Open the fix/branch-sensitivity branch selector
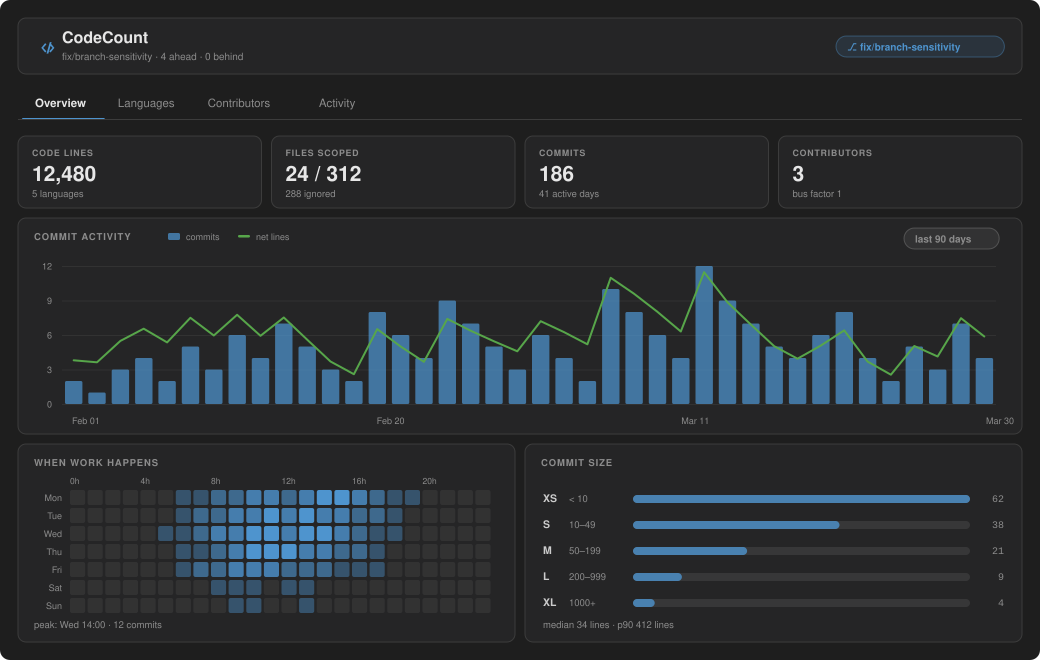The height and width of the screenshot is (660, 1040). (919, 47)
